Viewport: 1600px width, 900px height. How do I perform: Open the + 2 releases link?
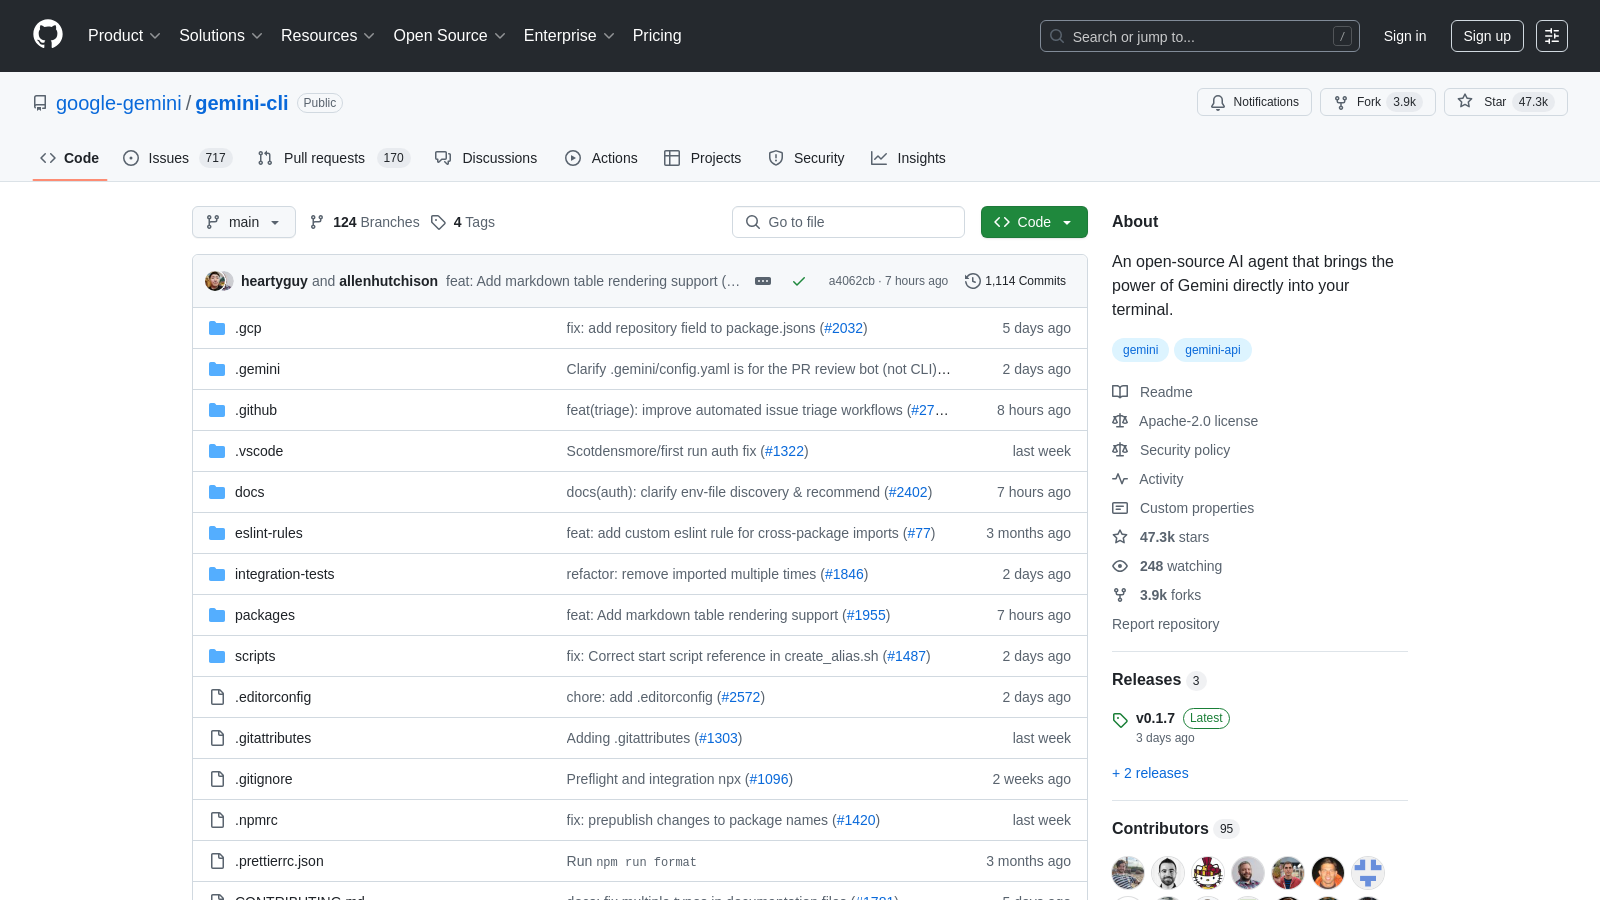(1150, 773)
